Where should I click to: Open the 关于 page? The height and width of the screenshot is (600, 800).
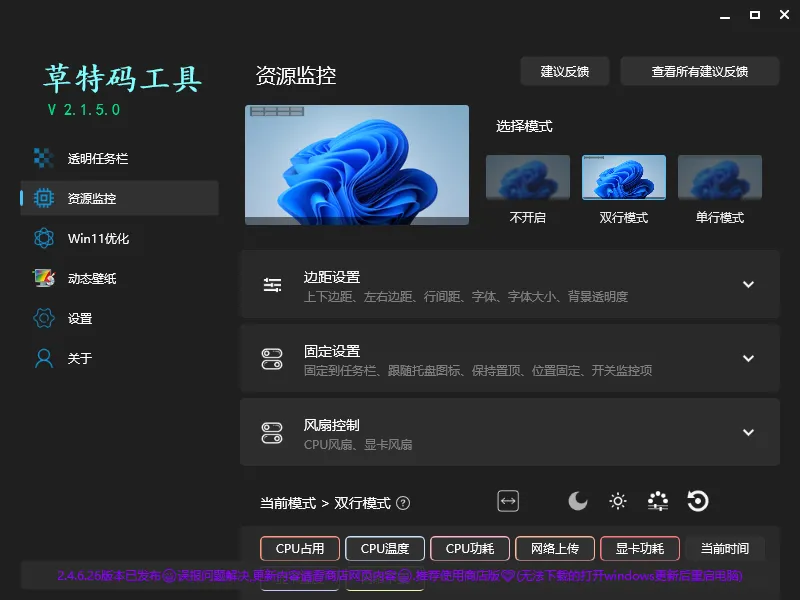coord(119,358)
